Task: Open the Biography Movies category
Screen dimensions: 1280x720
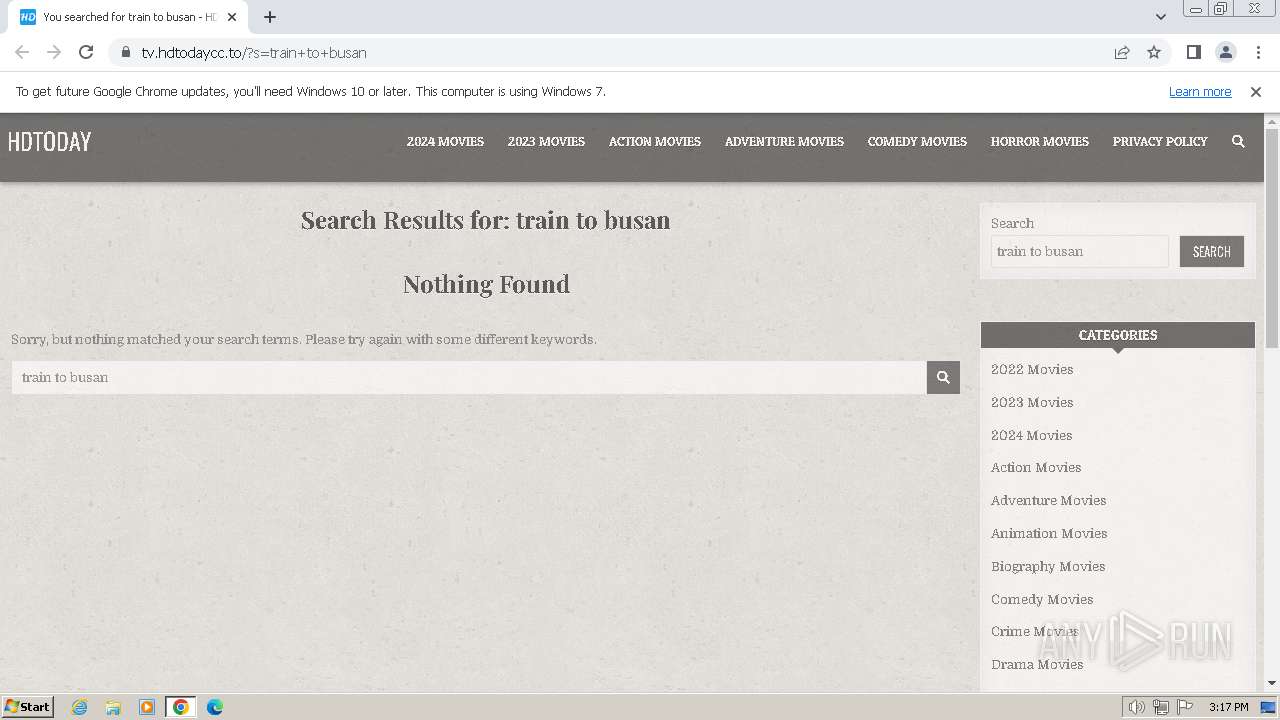Action: click(x=1048, y=566)
